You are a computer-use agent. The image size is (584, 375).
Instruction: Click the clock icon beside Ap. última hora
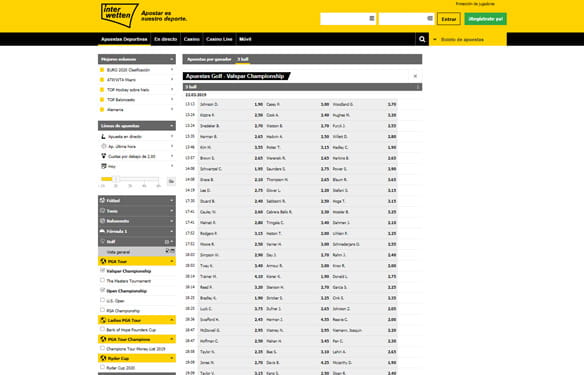click(x=104, y=146)
